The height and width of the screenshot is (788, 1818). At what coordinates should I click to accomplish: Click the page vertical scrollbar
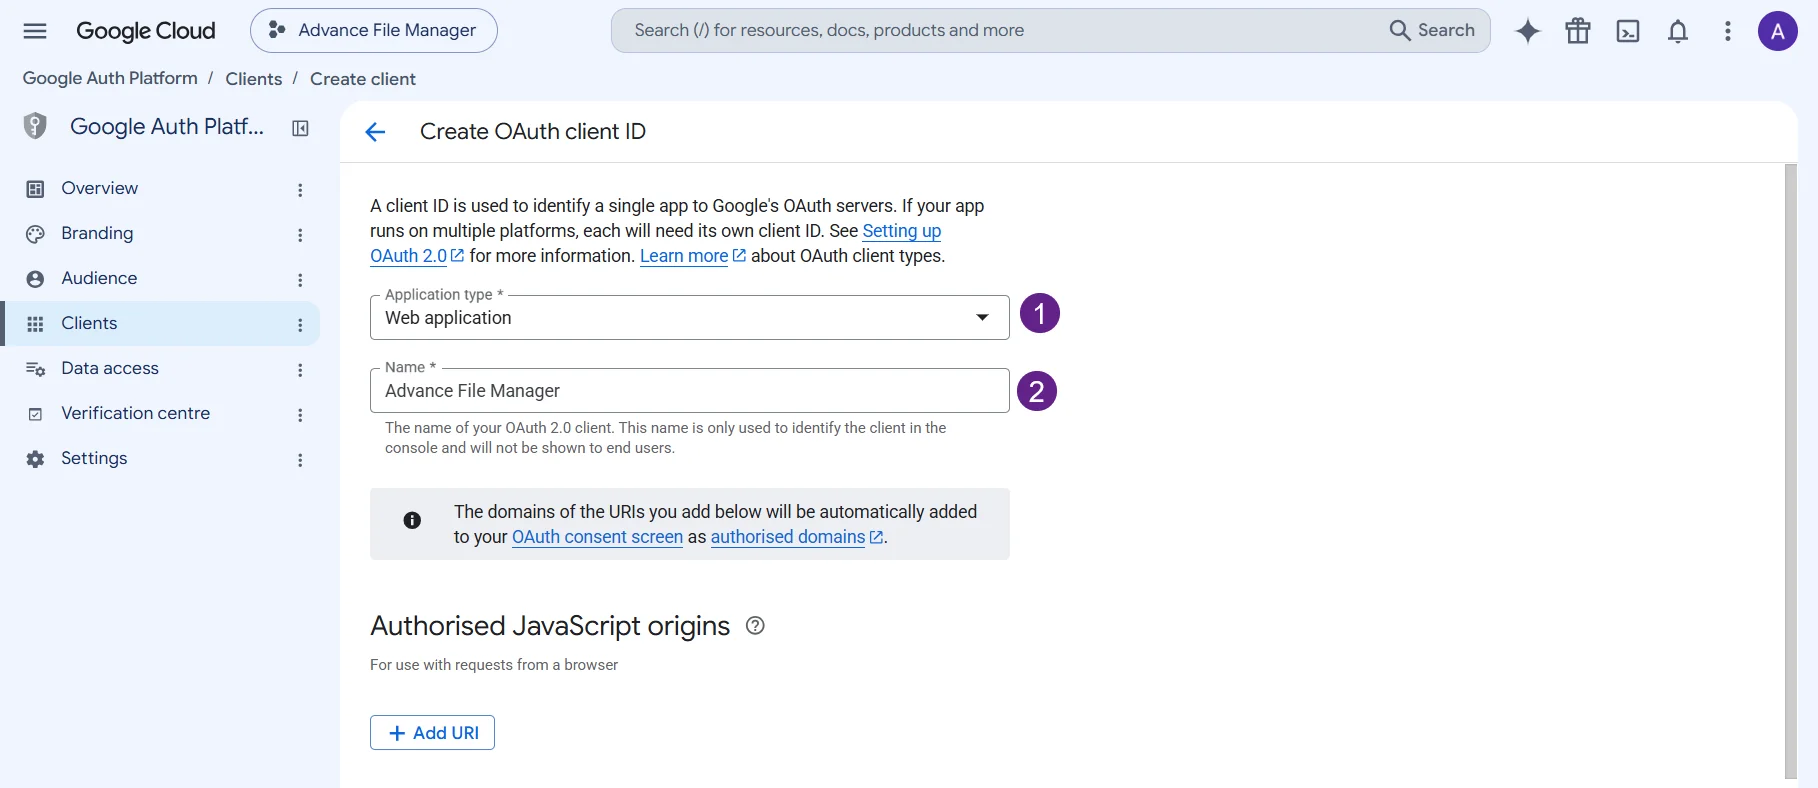[x=1791, y=470]
